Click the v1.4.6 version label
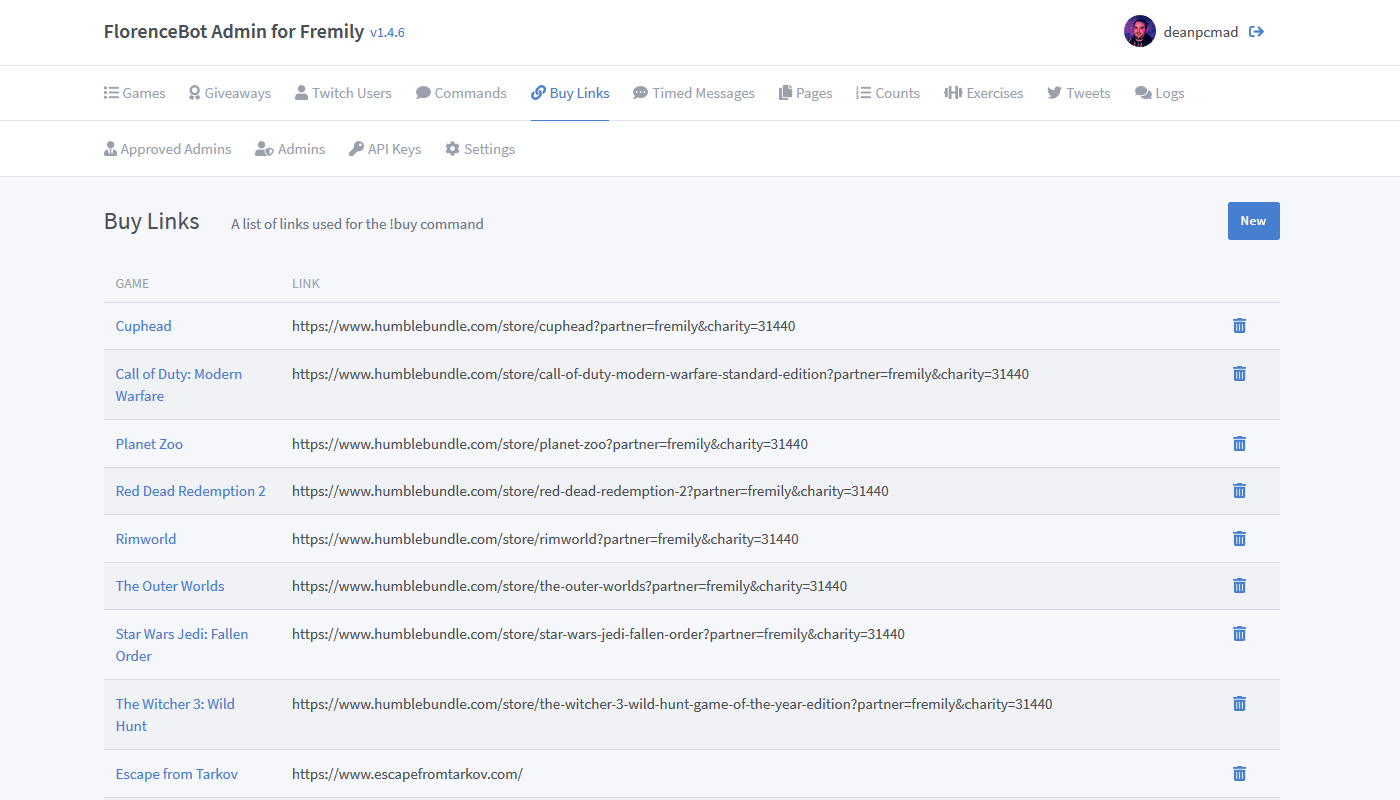Image resolution: width=1400 pixels, height=800 pixels. [387, 33]
